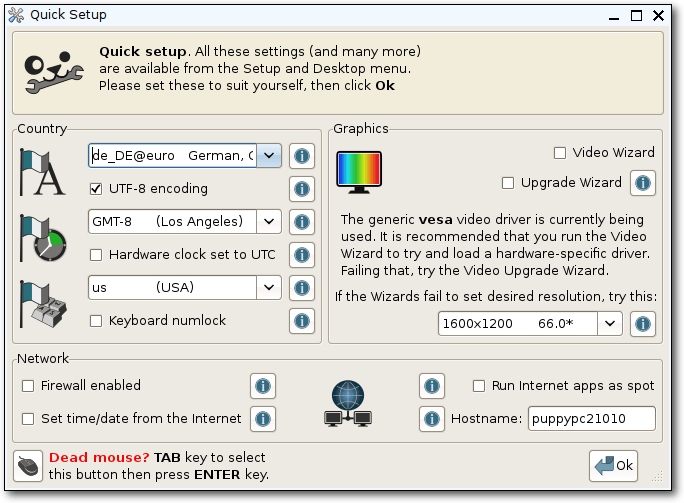684x503 pixels.
Task: Toggle UTF-8 encoding checkbox
Action: click(x=96, y=189)
